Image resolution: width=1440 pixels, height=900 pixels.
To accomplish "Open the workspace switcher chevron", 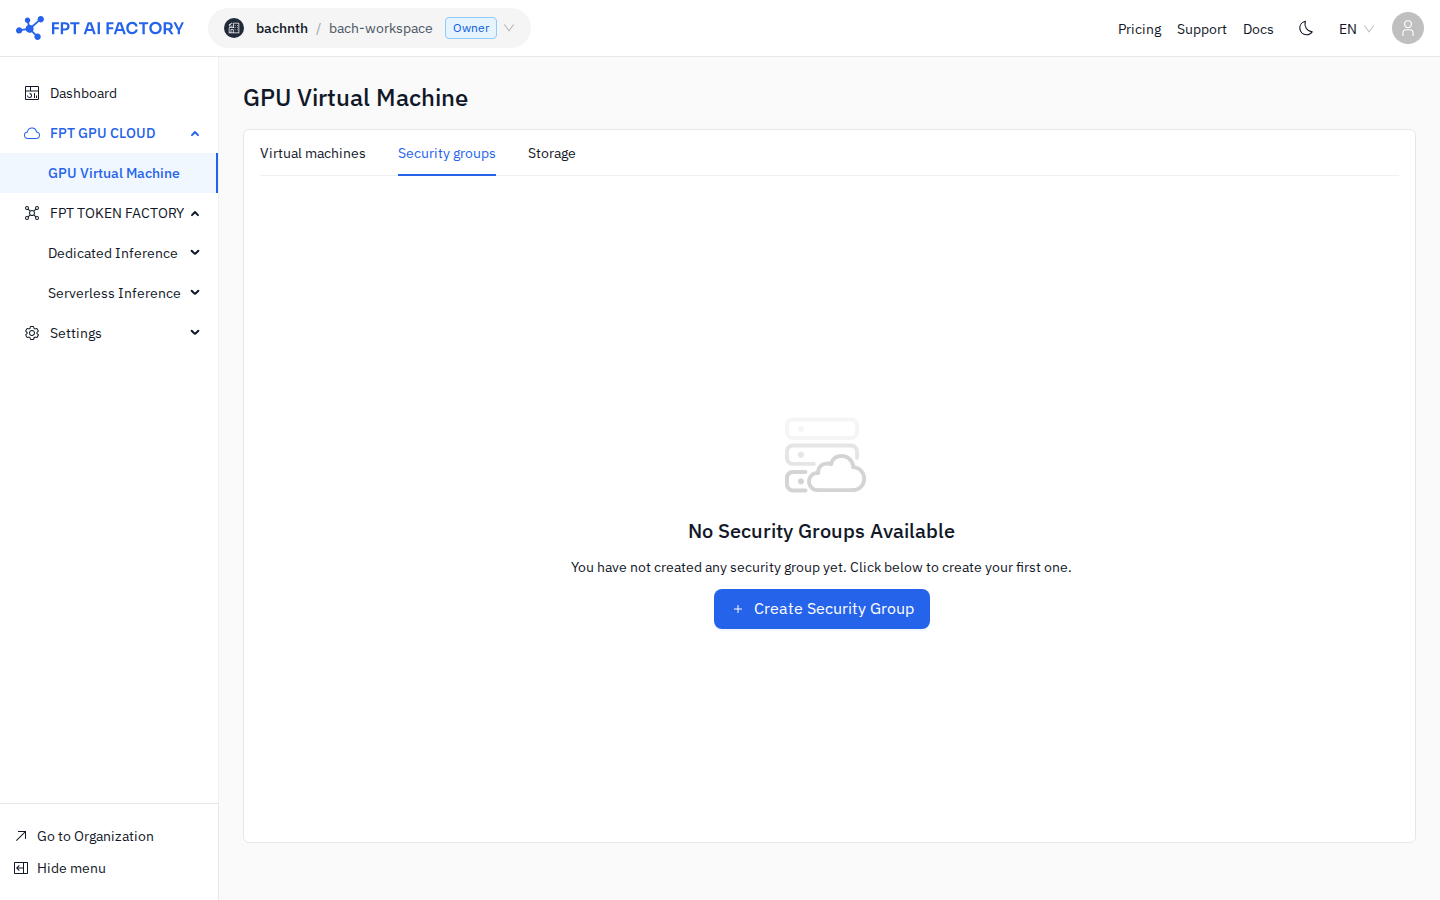I will click(509, 28).
